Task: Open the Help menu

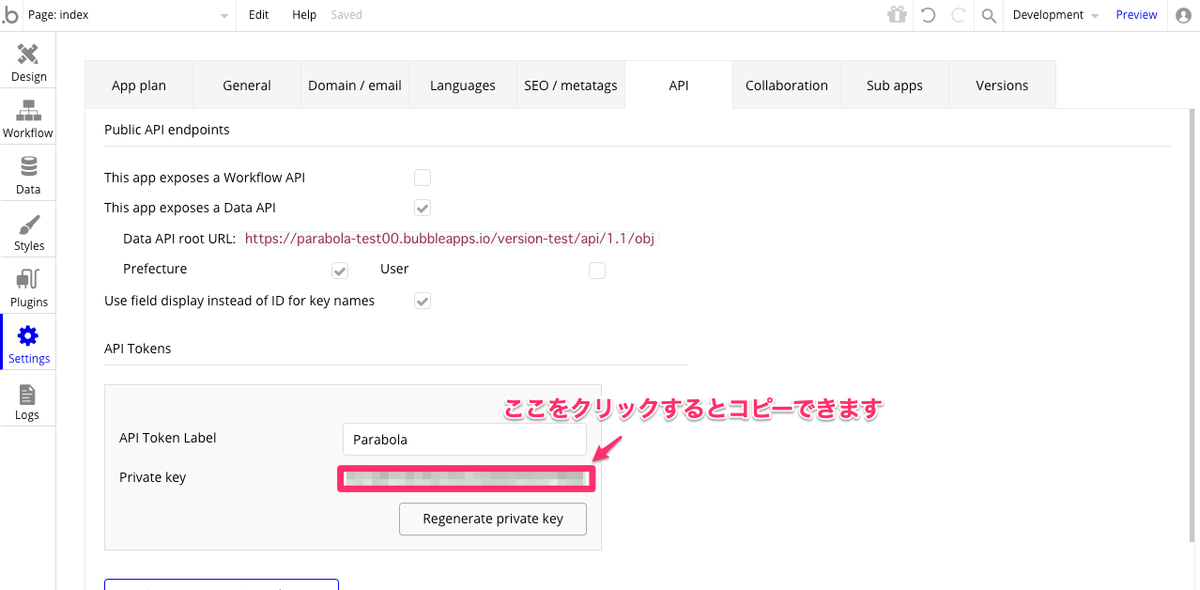Action: pos(304,15)
